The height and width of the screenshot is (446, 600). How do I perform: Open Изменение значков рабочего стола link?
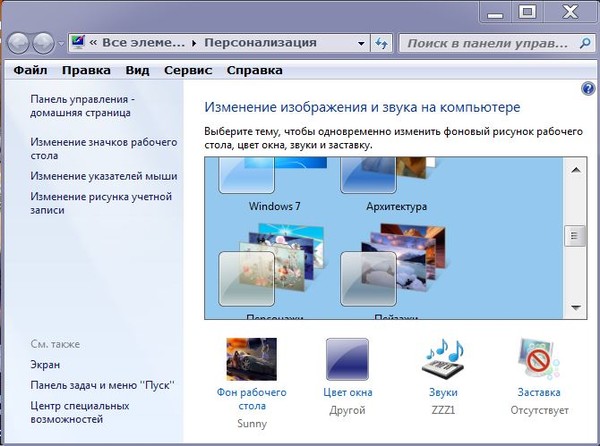pos(103,149)
